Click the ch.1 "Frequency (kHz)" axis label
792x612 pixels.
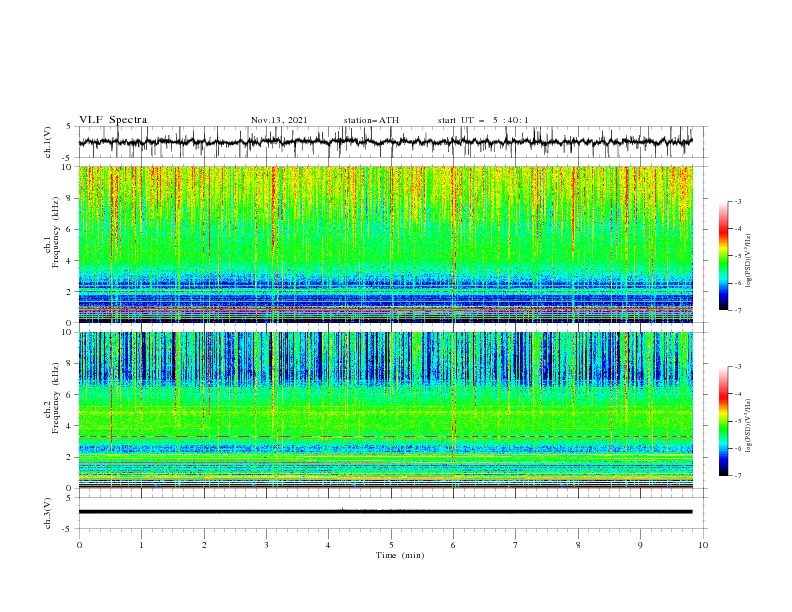[56, 233]
